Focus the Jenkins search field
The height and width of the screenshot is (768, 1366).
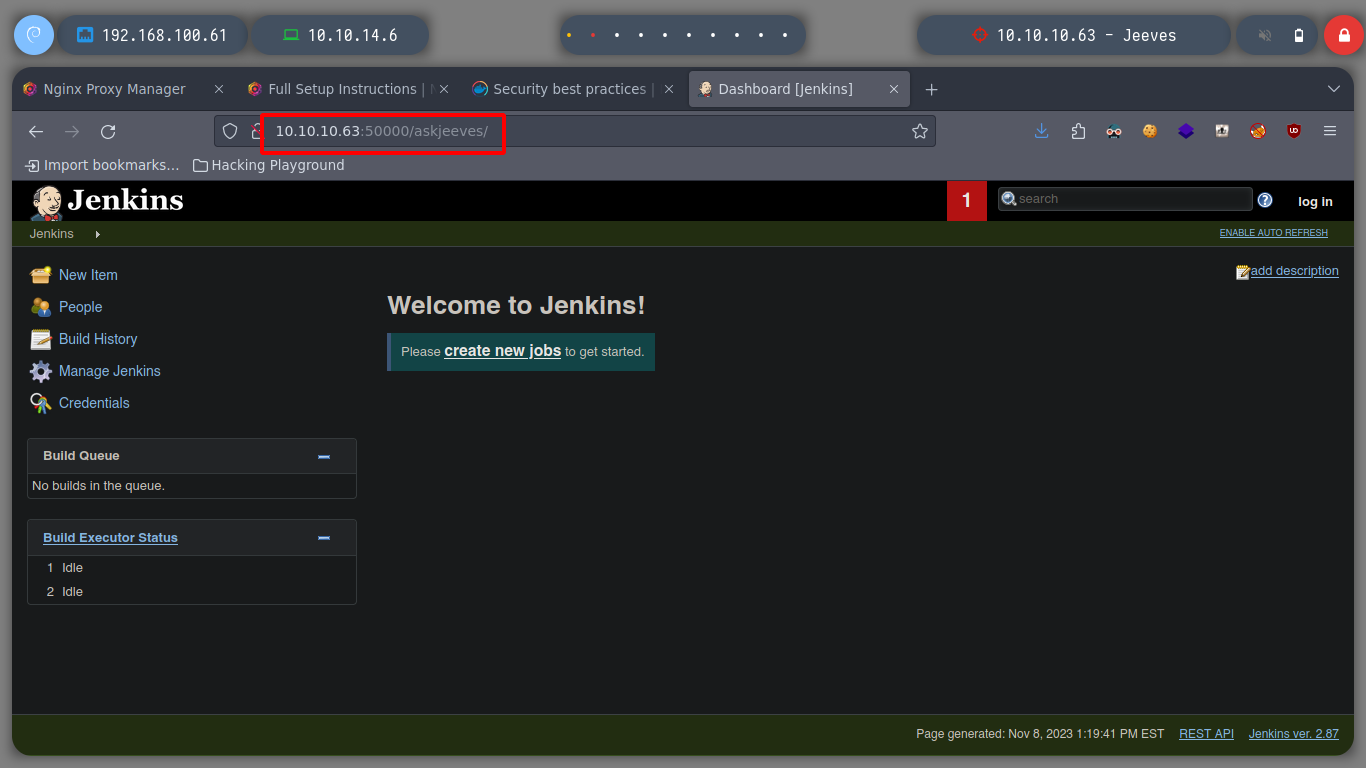1125,199
